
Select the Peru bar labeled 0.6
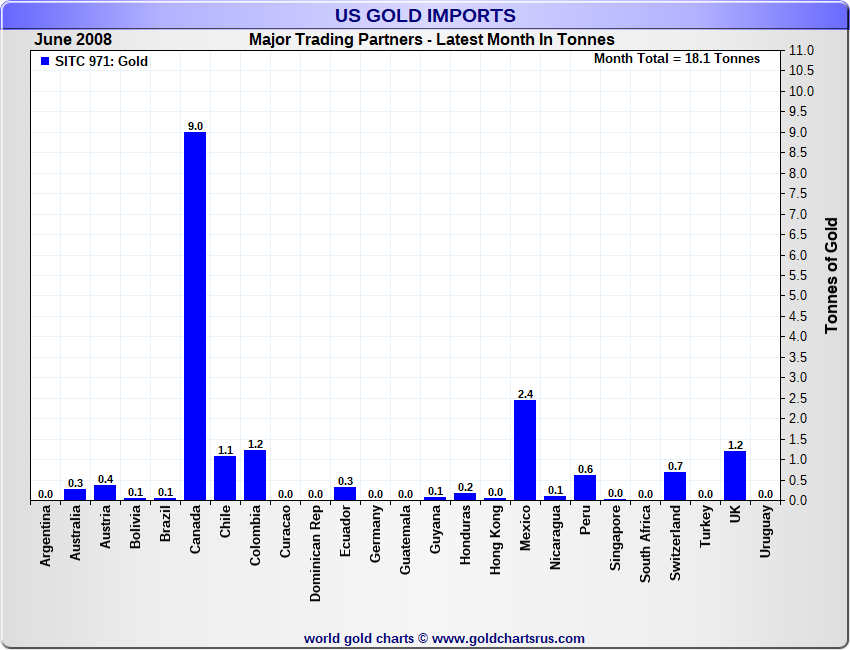click(585, 488)
